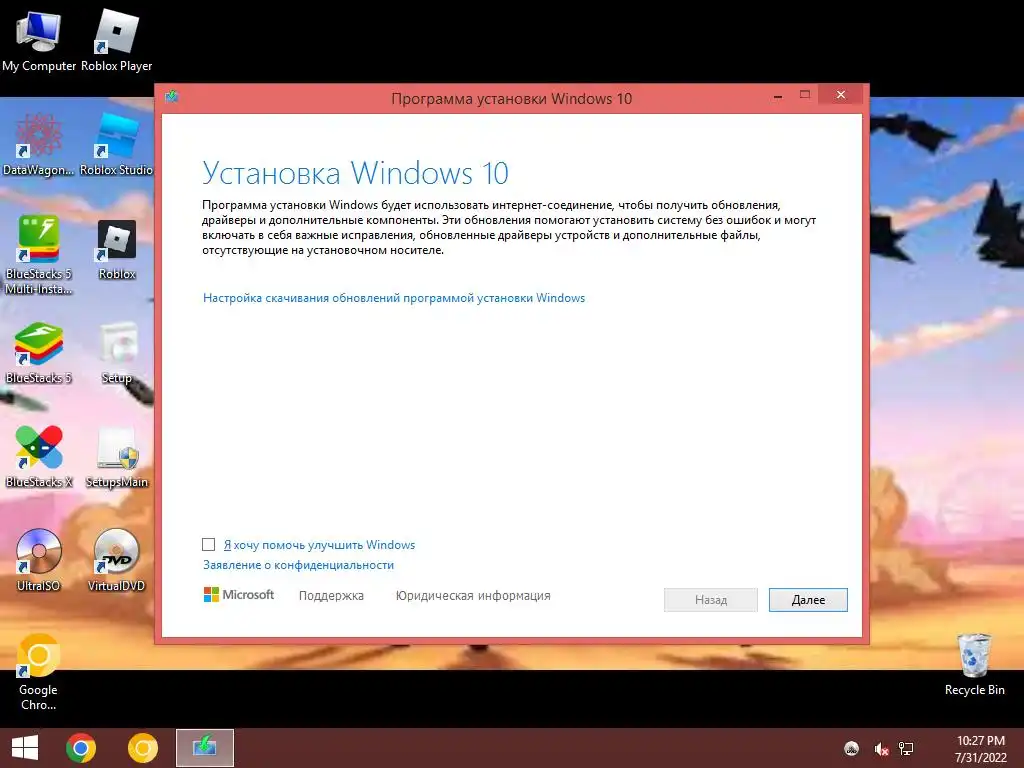
Task: Open Roblox Studio shortcut
Action: pyautogui.click(x=116, y=144)
